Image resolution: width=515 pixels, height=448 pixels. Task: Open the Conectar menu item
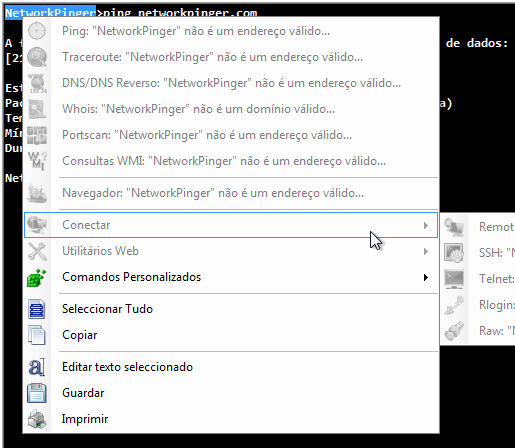point(231,225)
